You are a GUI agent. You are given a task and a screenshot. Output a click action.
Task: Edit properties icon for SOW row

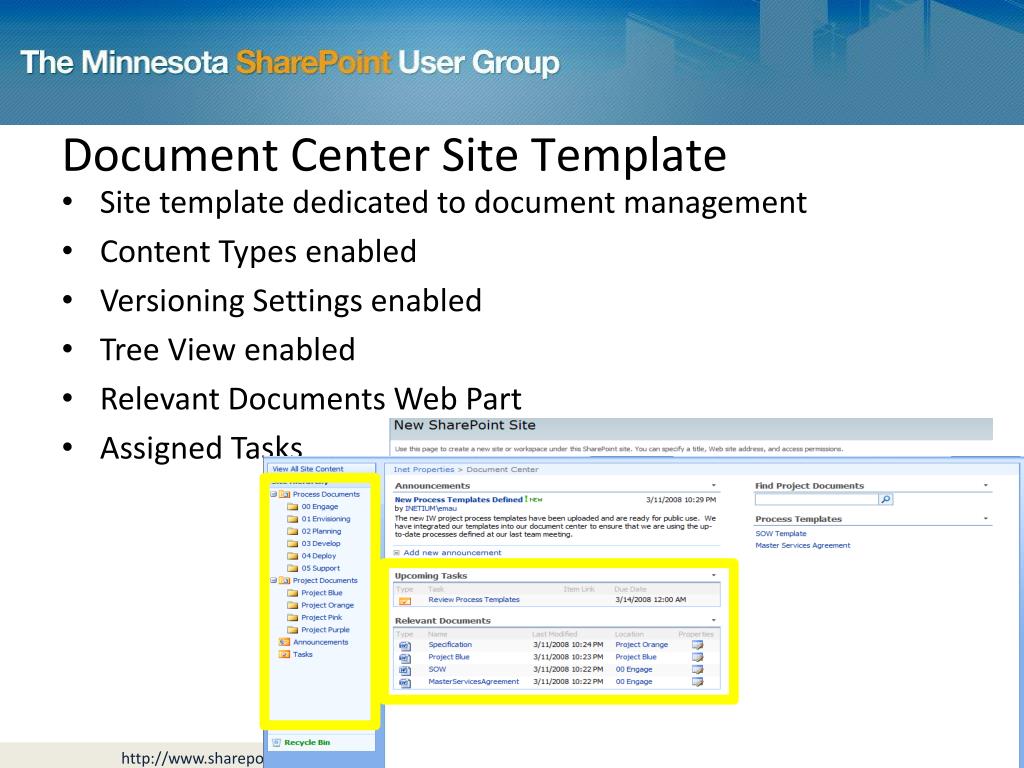[x=697, y=669]
